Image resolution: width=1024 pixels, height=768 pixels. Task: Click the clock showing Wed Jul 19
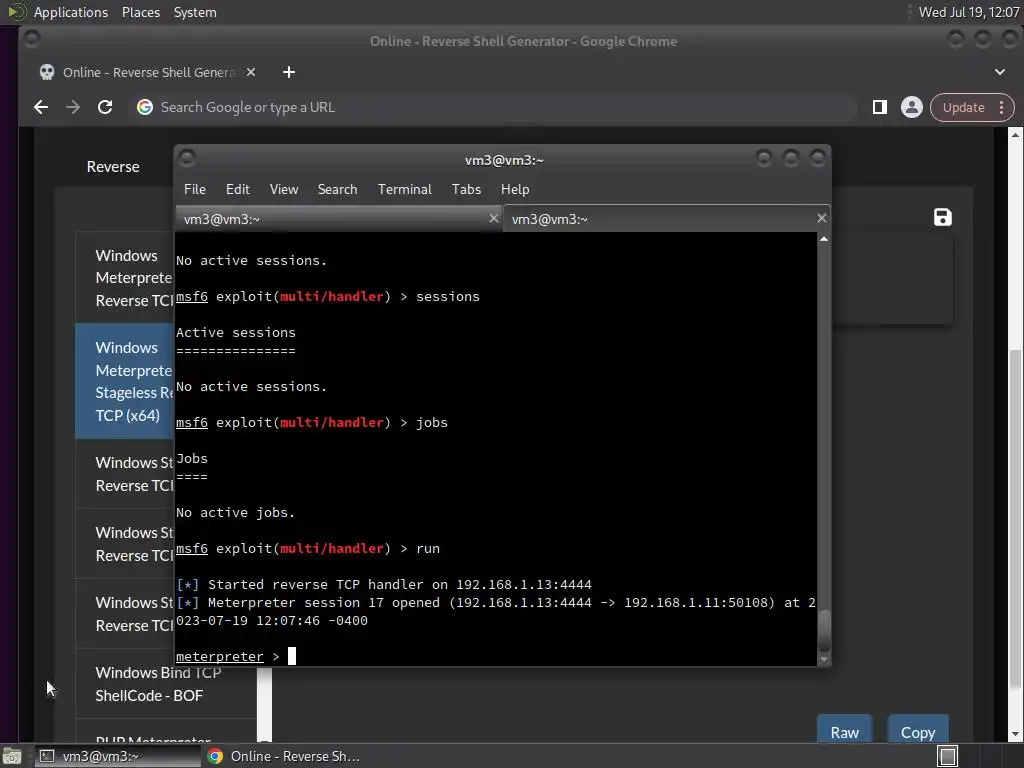(968, 12)
